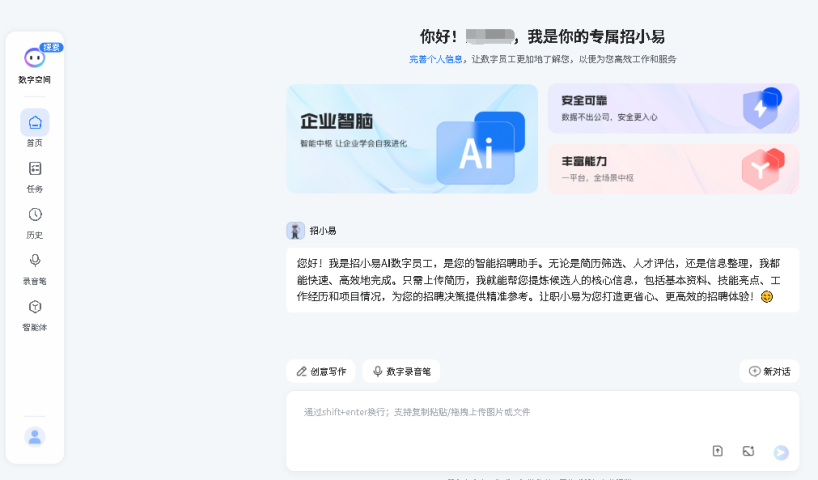The image size is (818, 480).
Task: Click text 数据不出公司，安全更入心
Action: 609,117
